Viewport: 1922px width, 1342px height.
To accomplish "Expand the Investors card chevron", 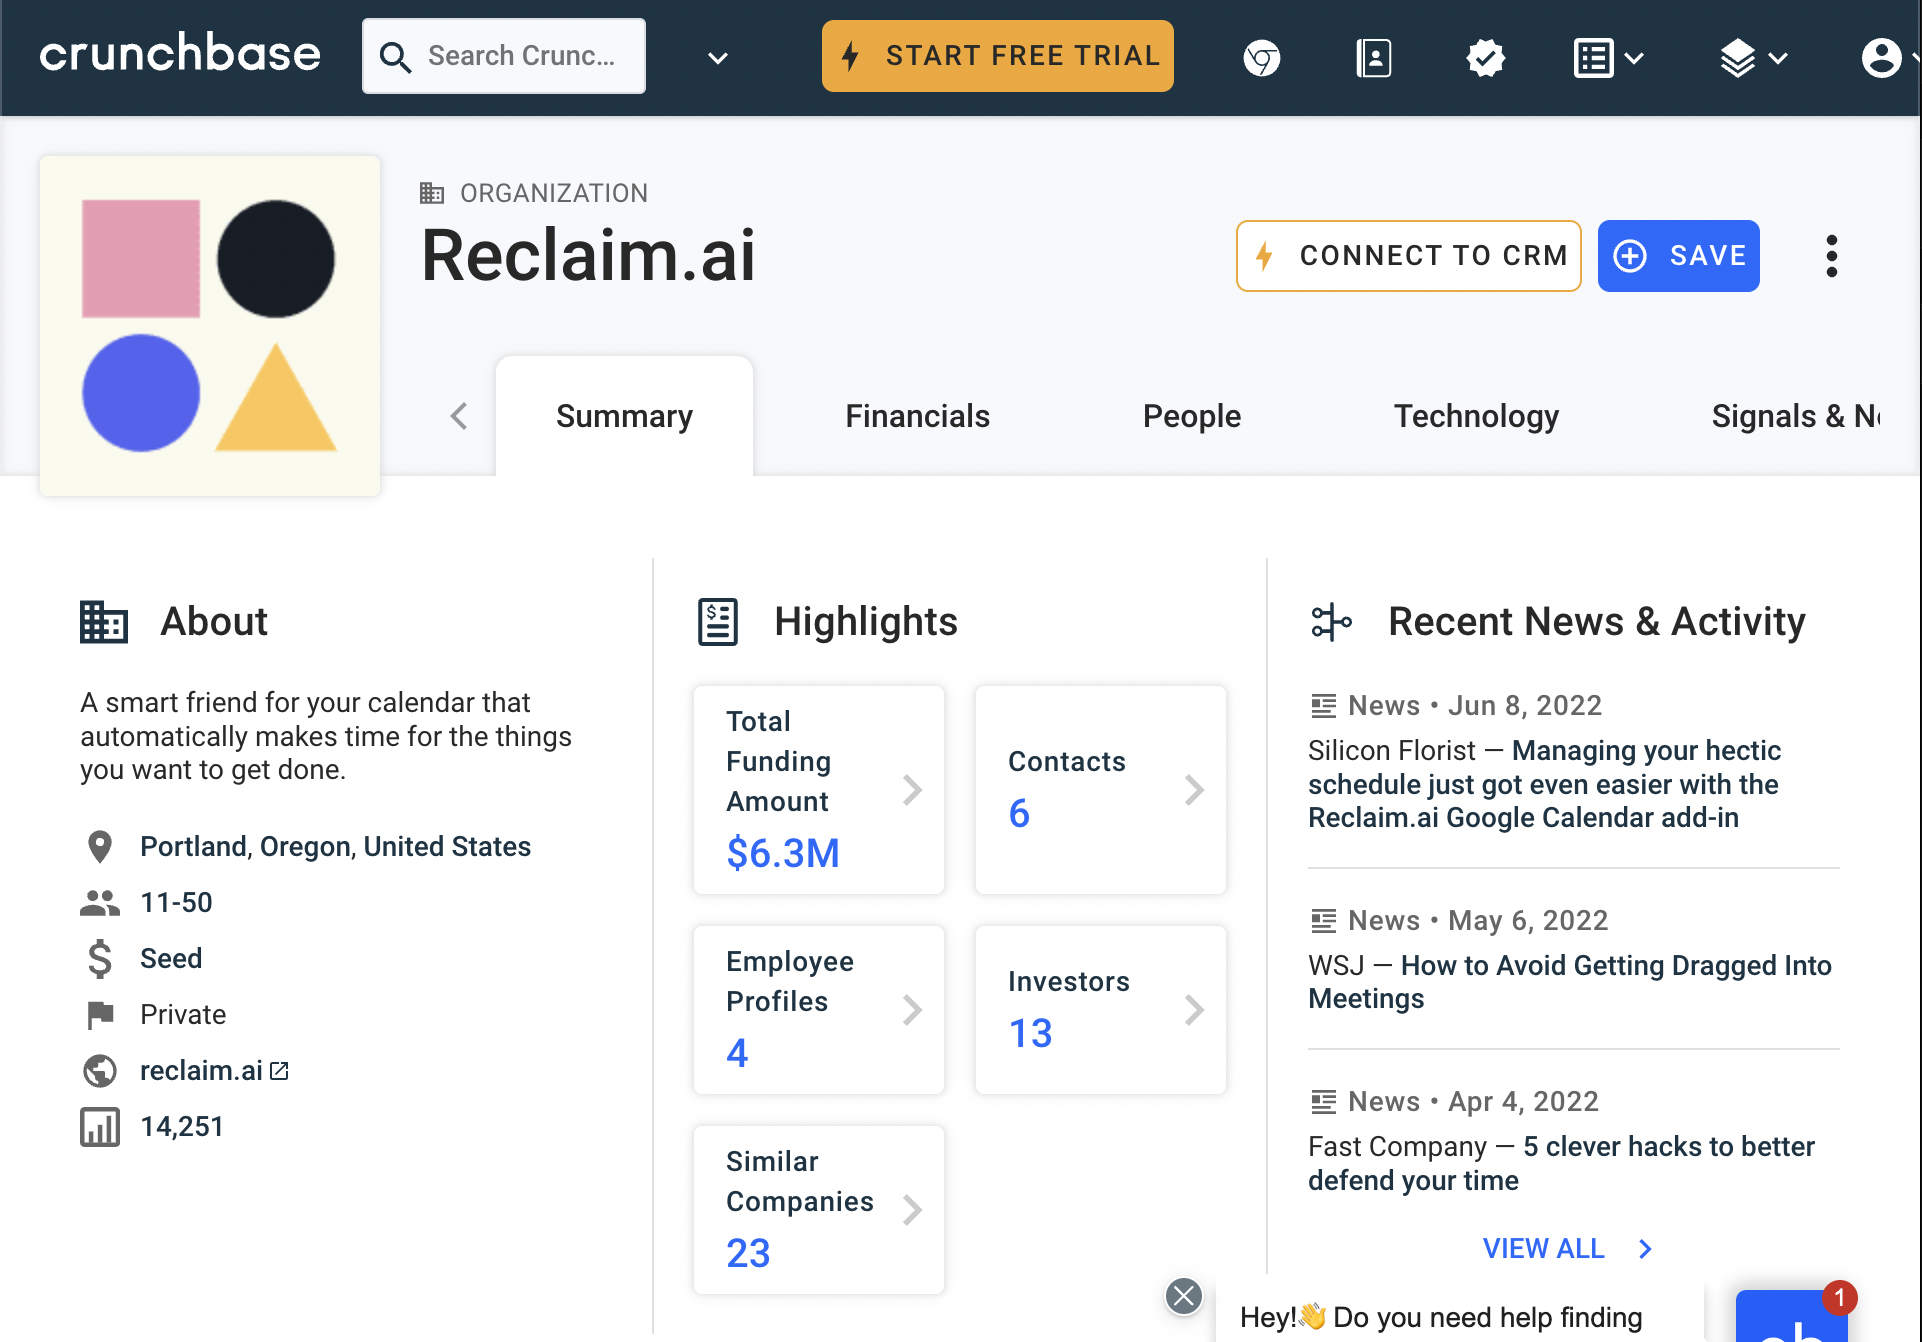I will (1194, 1010).
